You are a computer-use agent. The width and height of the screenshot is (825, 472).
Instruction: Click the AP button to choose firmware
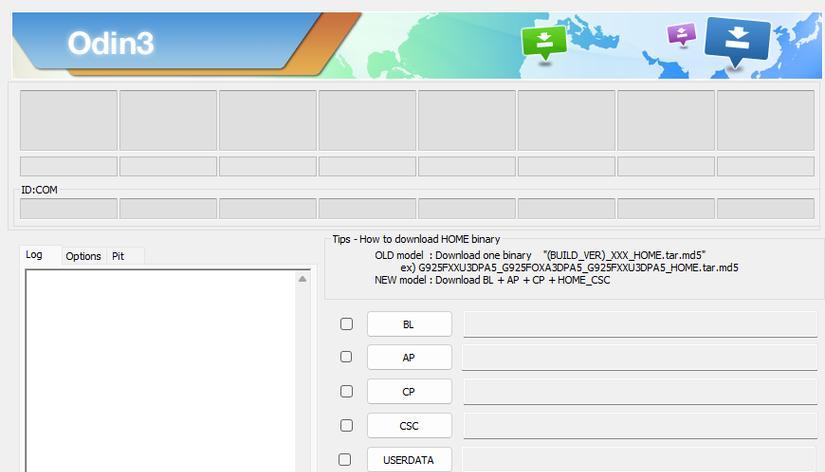click(x=409, y=357)
